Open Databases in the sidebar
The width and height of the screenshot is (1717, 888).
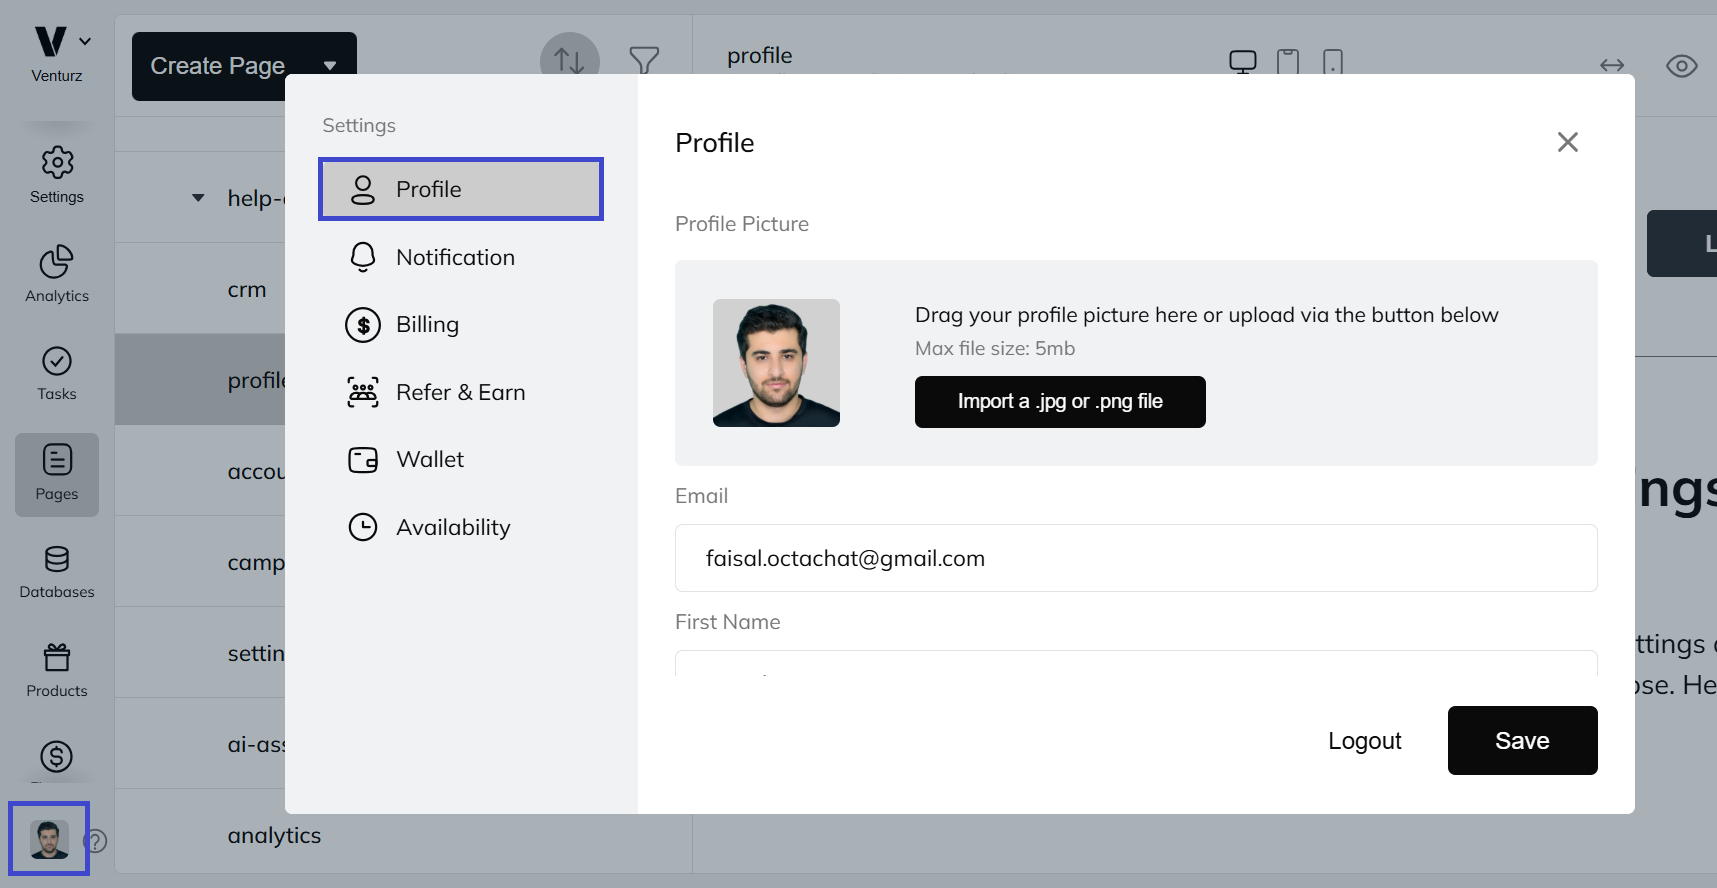click(x=57, y=572)
